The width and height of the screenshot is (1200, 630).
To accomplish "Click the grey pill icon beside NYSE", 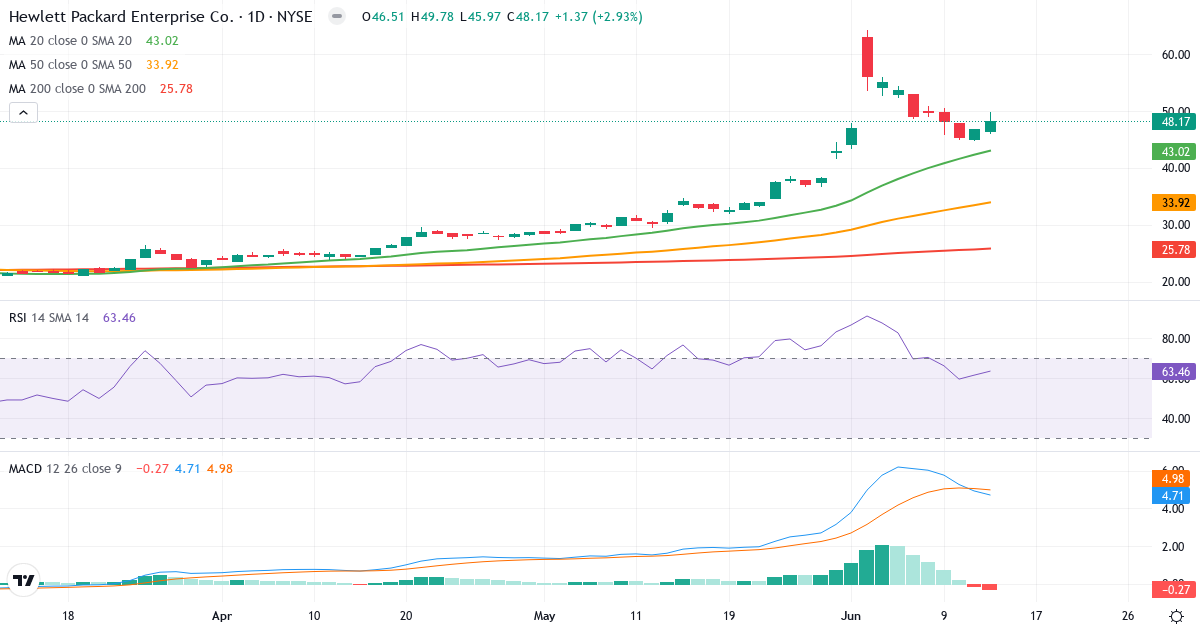I will [337, 17].
